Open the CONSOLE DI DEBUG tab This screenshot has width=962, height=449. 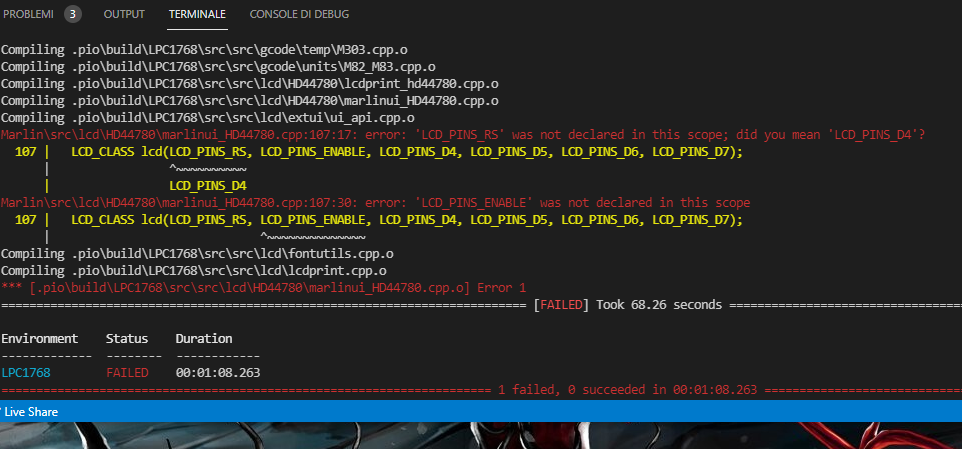coord(299,14)
